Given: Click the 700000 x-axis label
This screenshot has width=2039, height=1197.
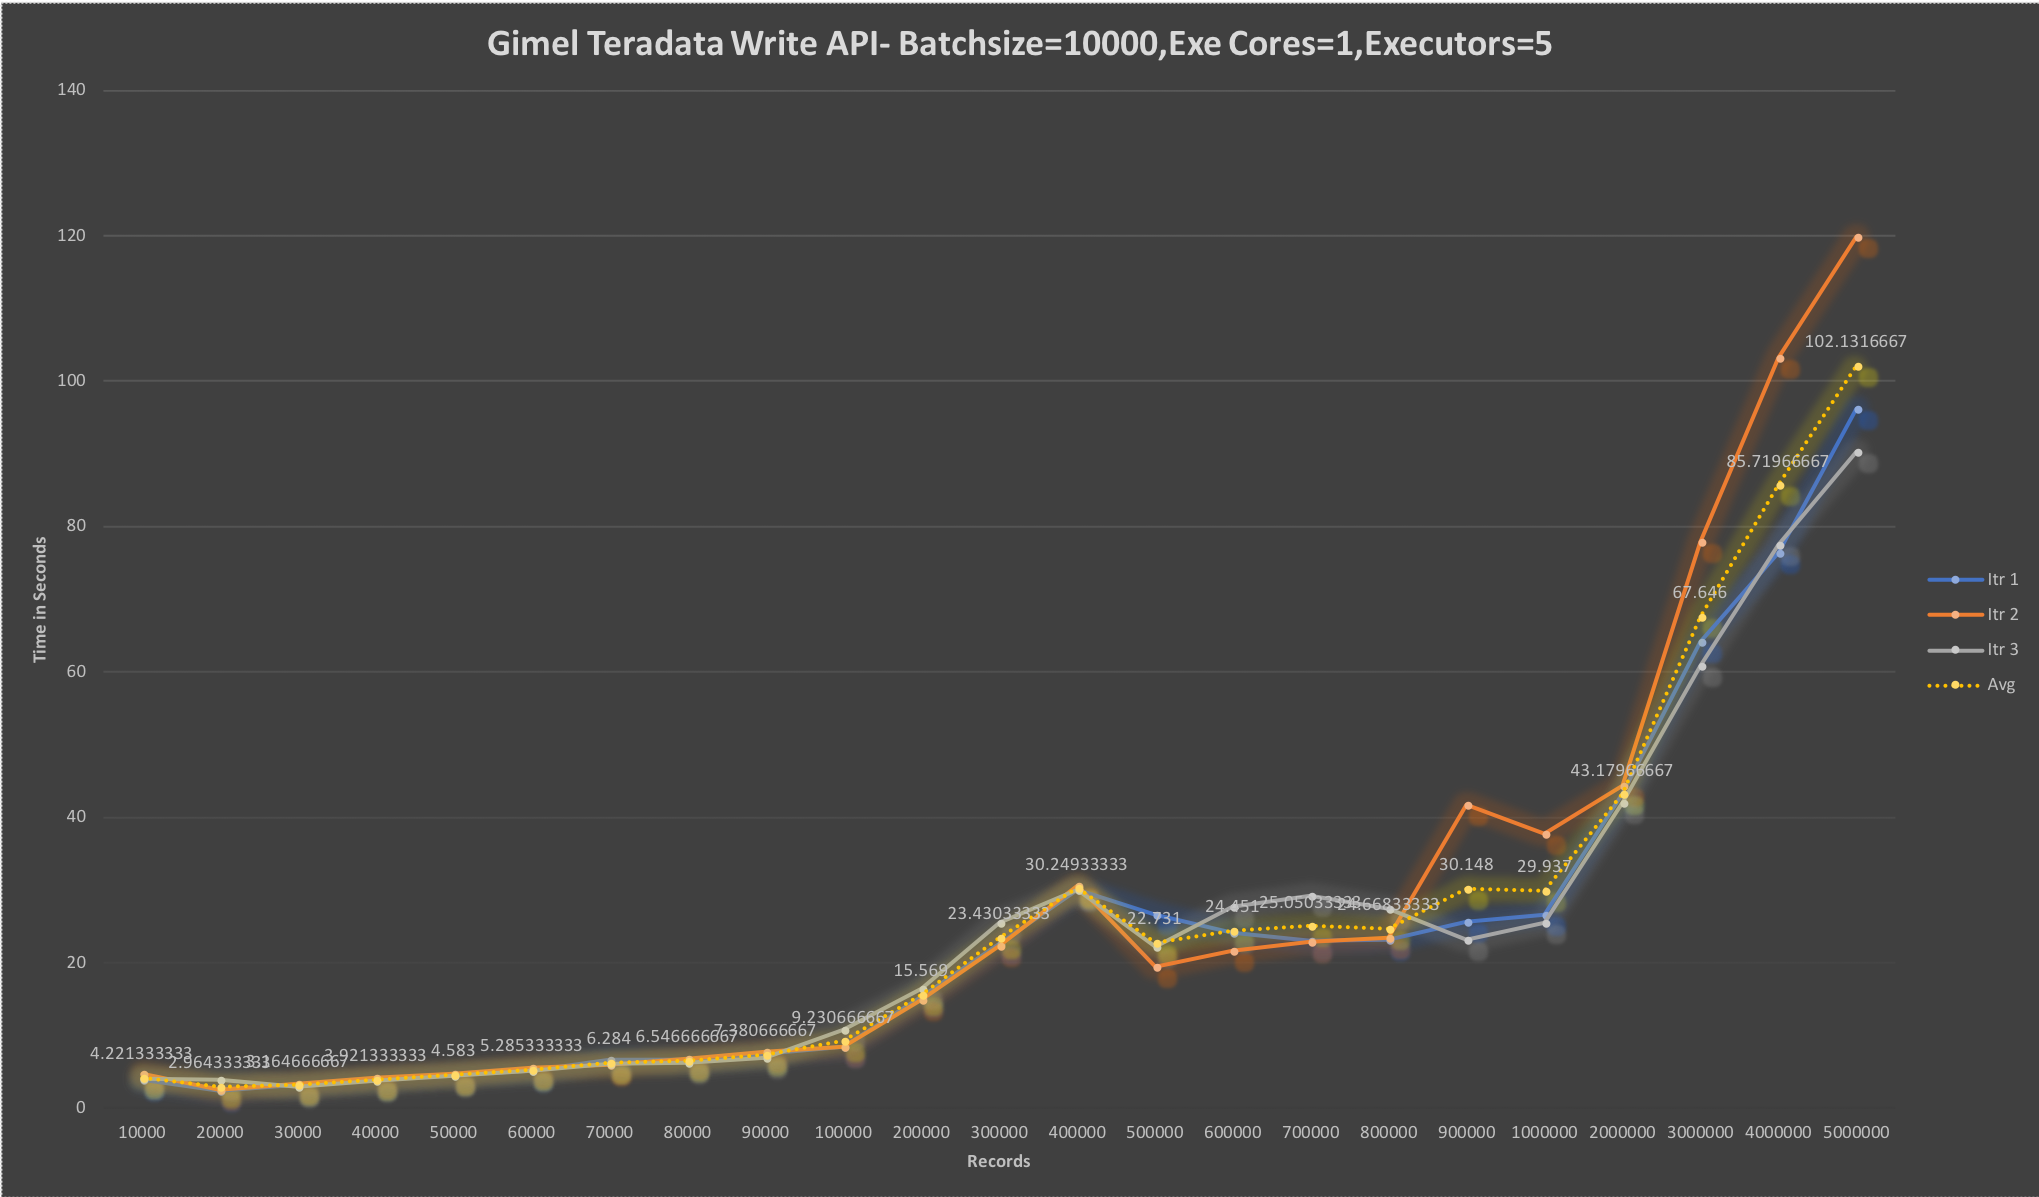Looking at the screenshot, I should point(1310,1132).
